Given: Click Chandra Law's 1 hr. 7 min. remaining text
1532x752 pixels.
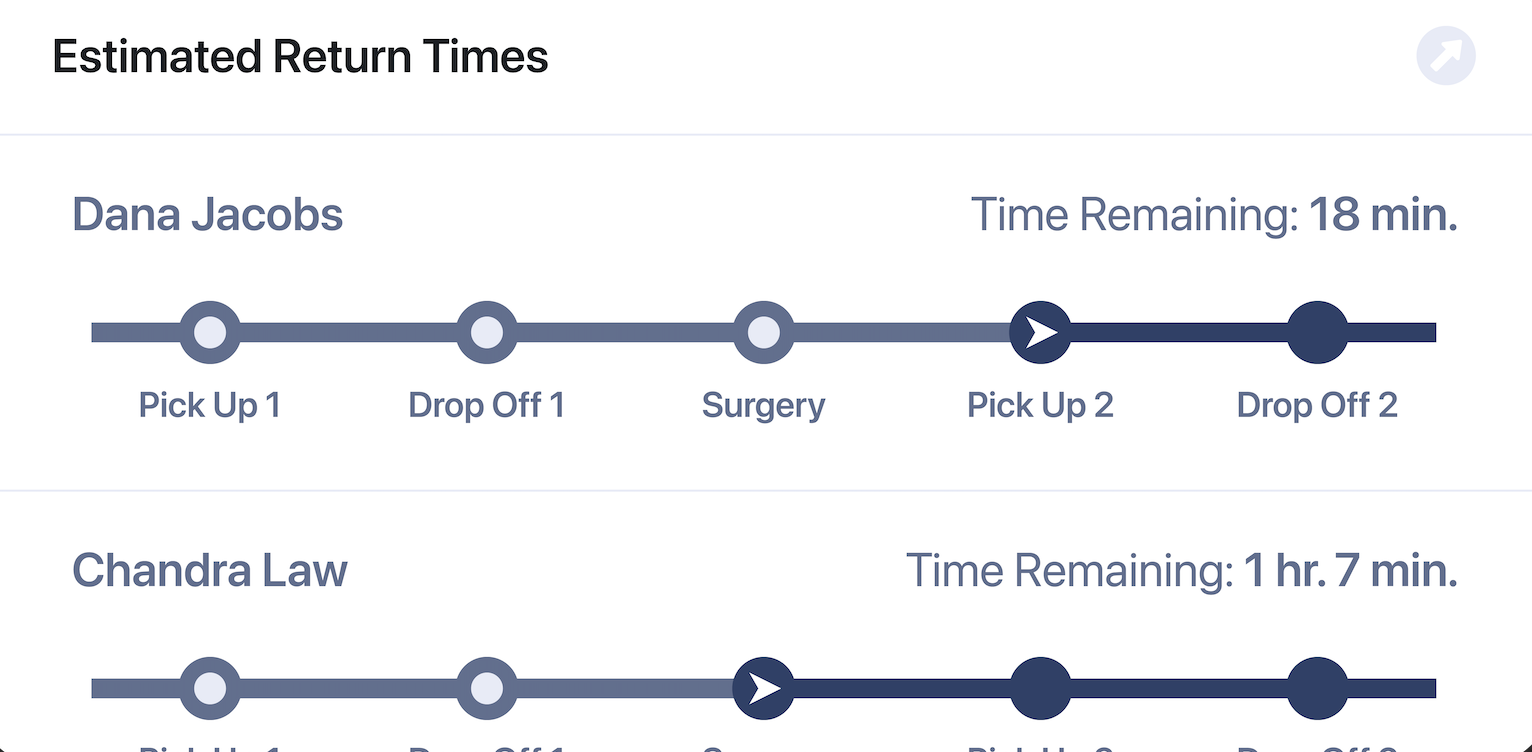Looking at the screenshot, I should (x=1351, y=571).
